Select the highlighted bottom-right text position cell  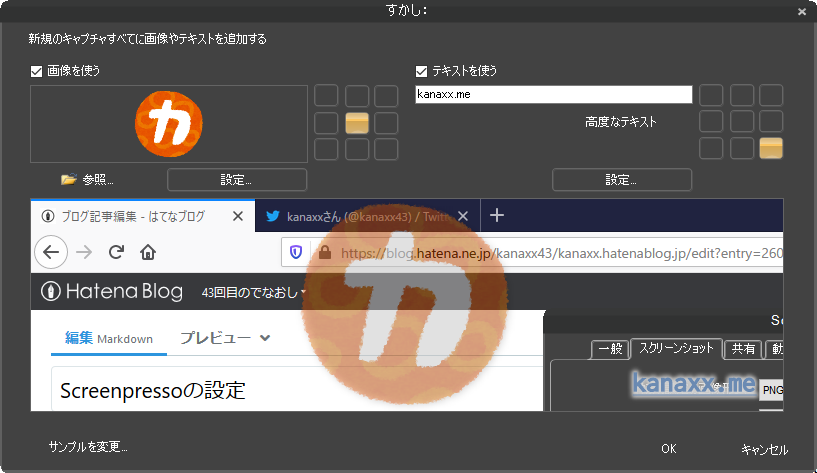tap(771, 148)
